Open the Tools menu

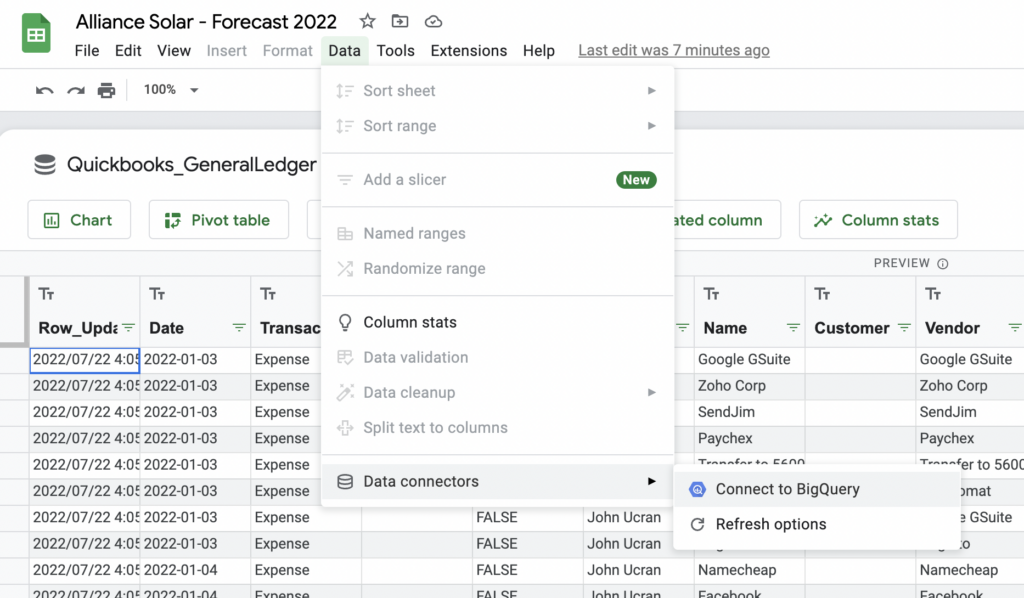[395, 51]
